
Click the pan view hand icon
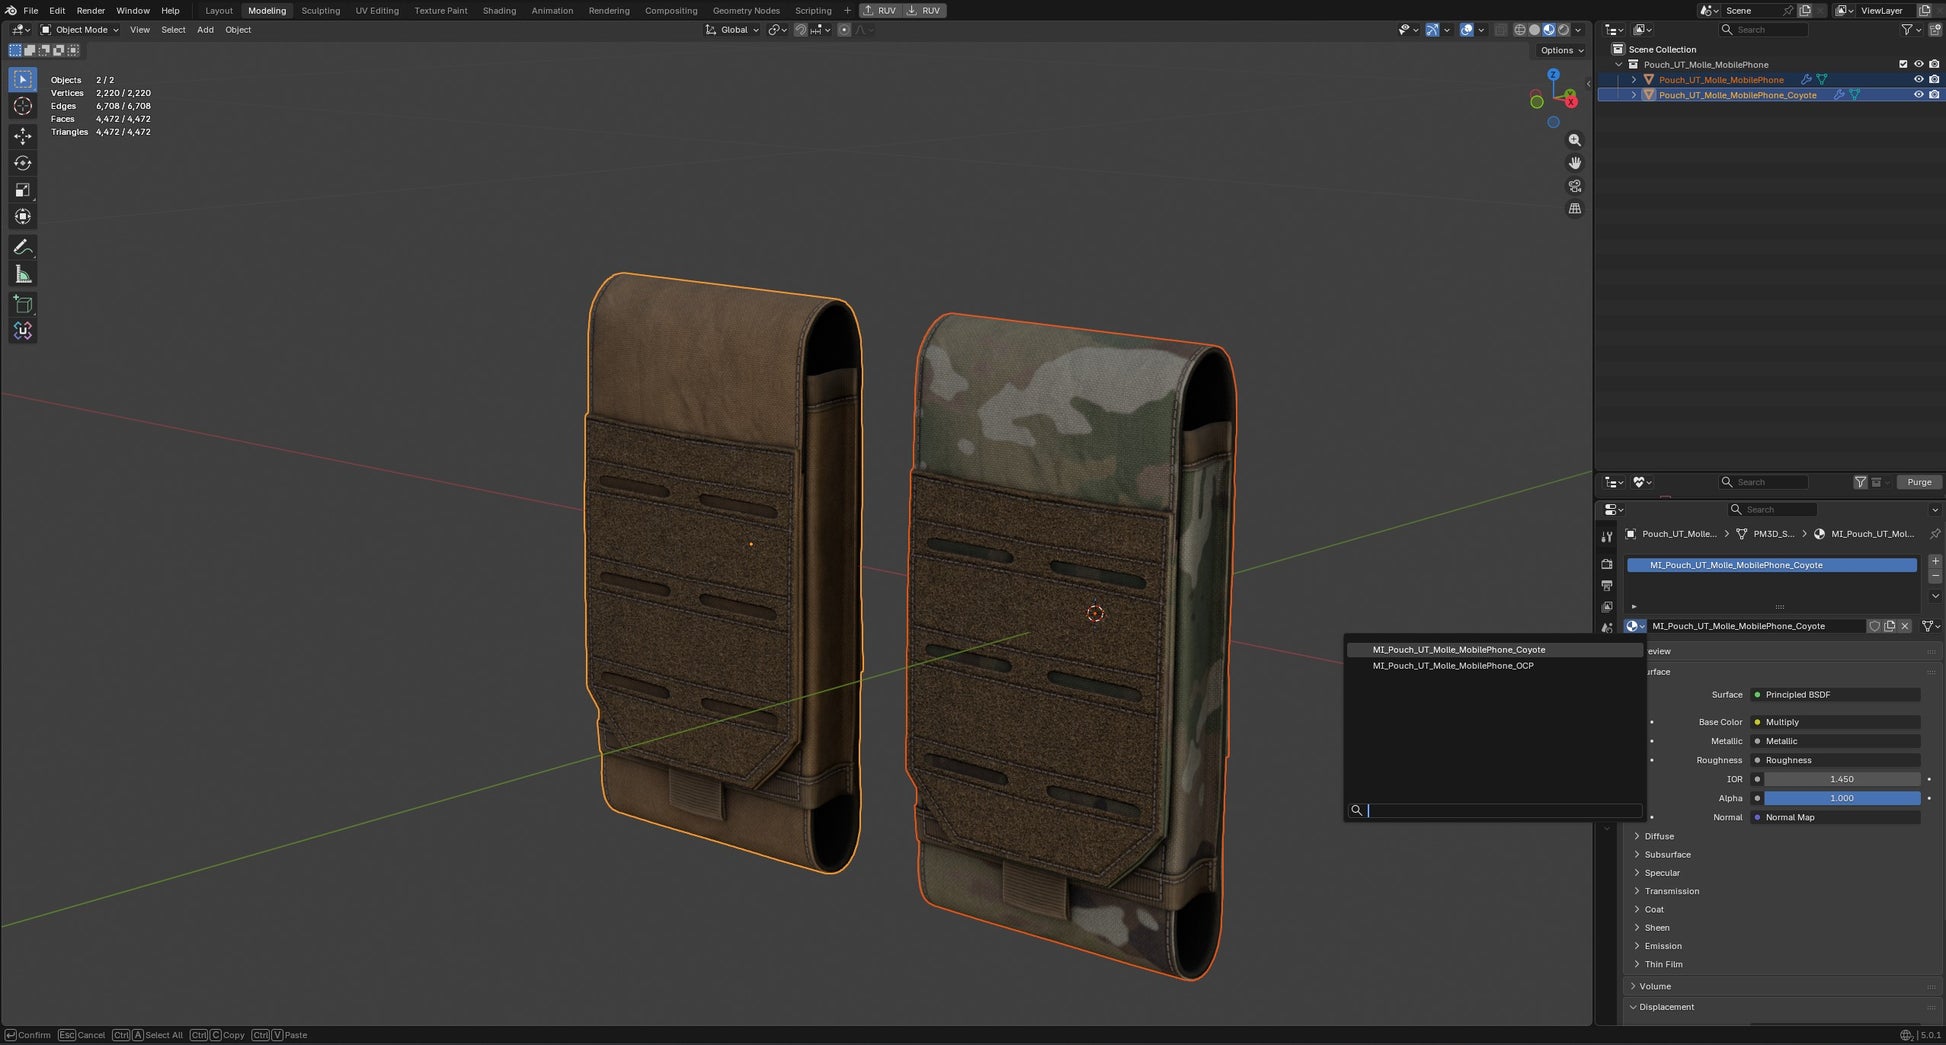pos(1575,163)
